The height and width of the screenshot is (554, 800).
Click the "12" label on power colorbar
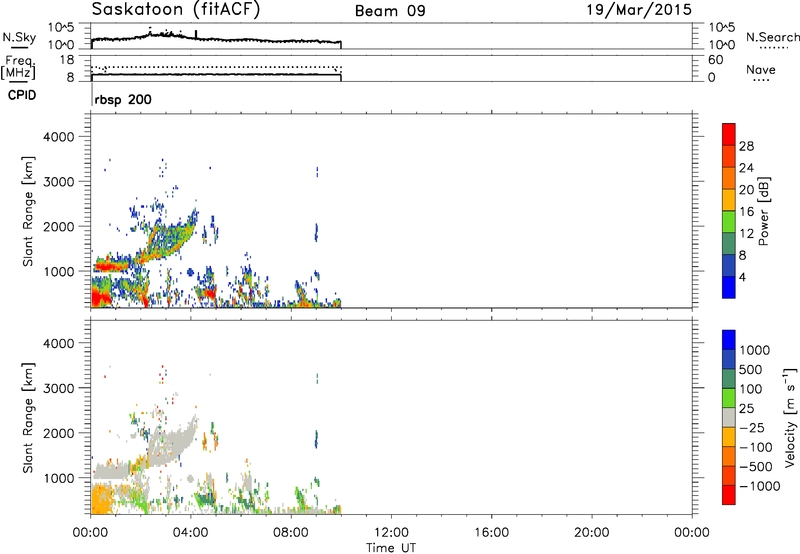[x=746, y=234]
